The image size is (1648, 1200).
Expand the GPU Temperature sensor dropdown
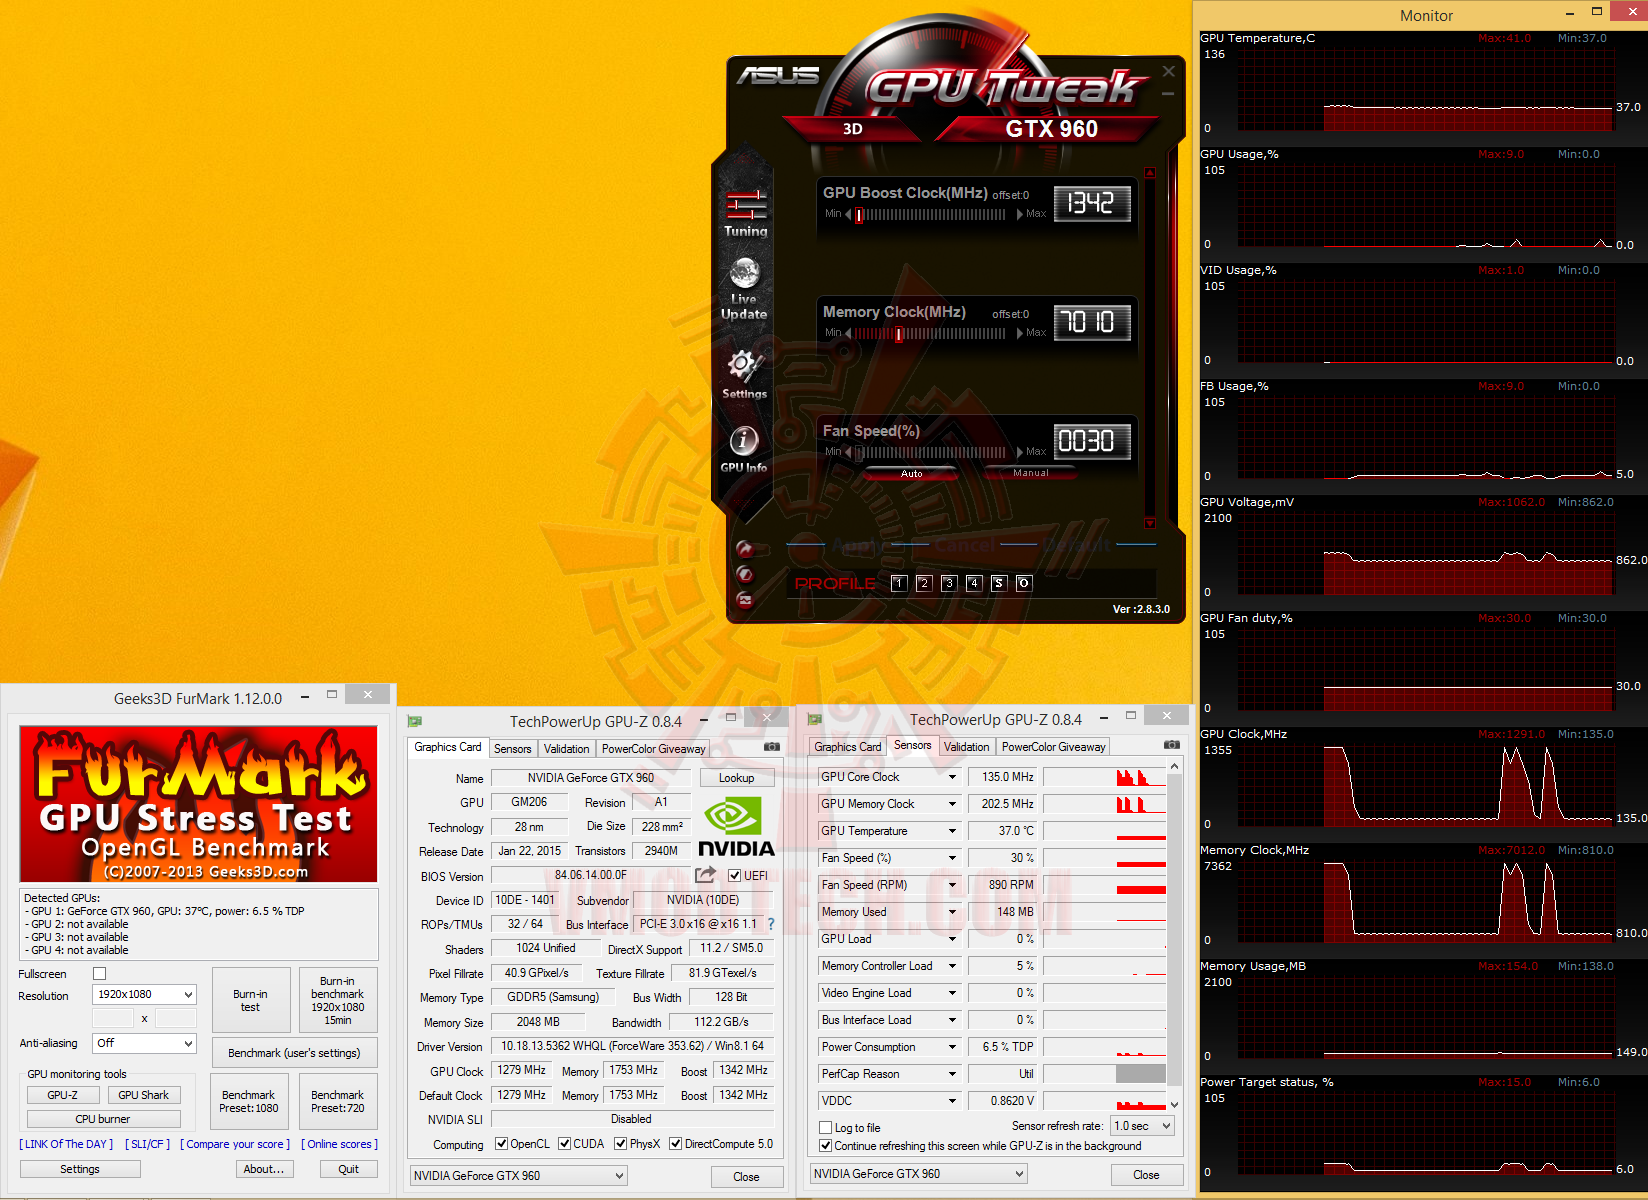click(952, 831)
